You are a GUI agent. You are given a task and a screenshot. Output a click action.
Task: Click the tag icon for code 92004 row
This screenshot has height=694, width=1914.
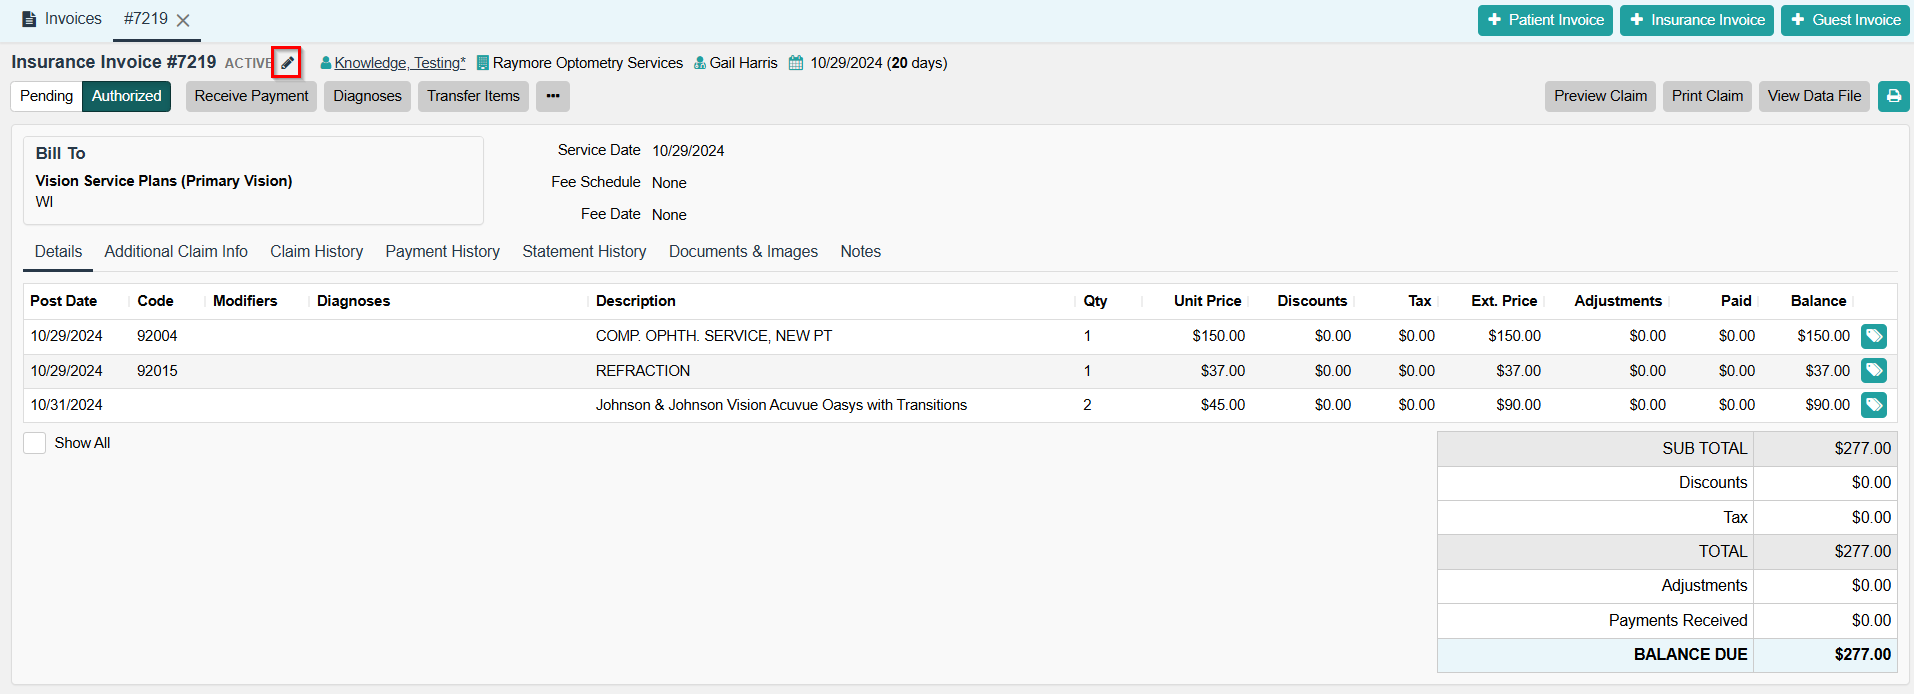click(1873, 336)
